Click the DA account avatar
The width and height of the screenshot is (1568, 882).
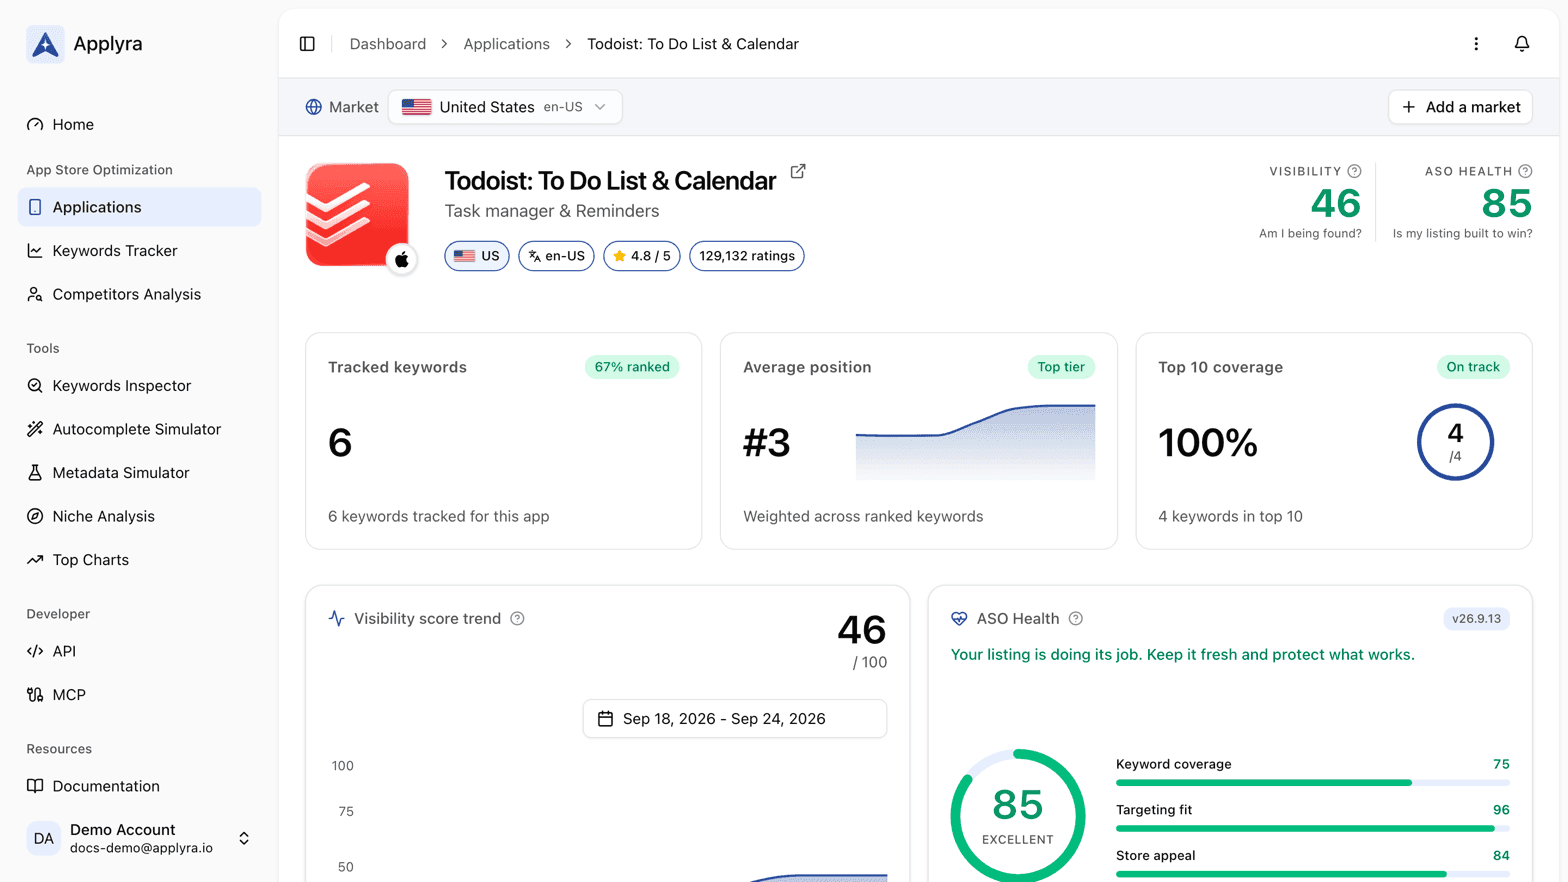tap(43, 838)
